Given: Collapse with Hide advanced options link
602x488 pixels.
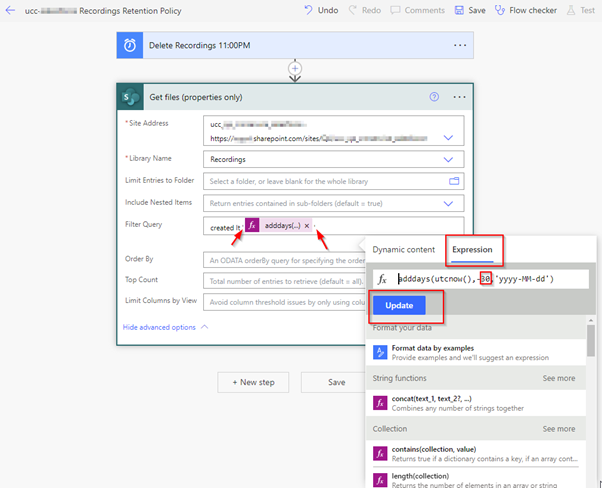Looking at the screenshot, I should pyautogui.click(x=165, y=327).
